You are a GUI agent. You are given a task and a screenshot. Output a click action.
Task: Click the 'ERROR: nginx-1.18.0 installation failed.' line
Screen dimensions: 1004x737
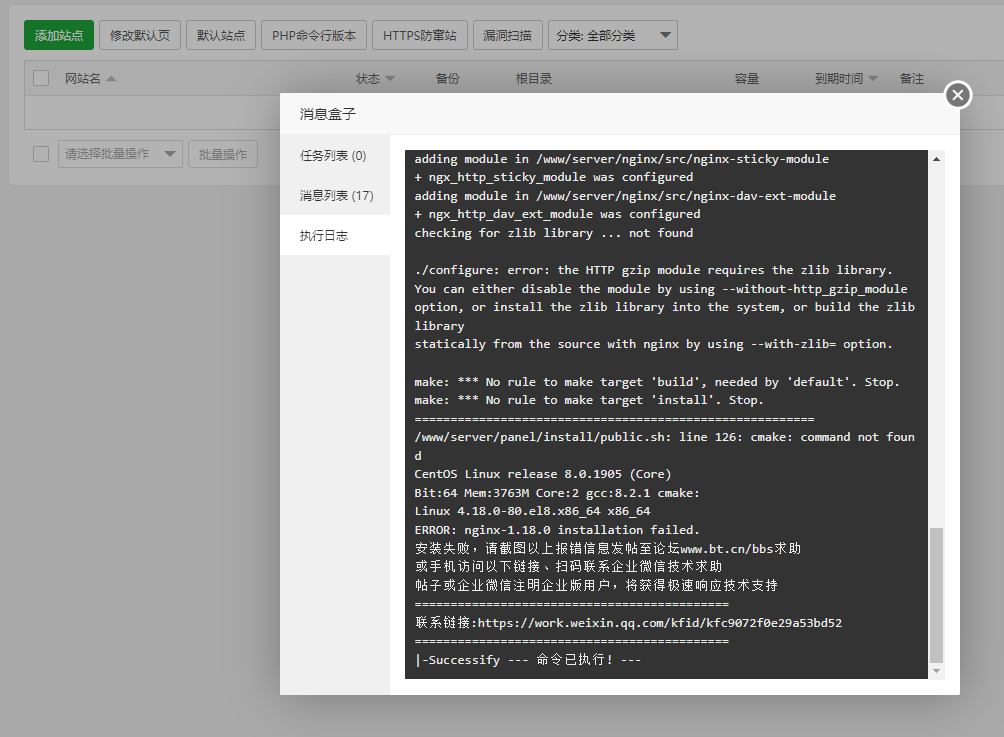click(557, 530)
